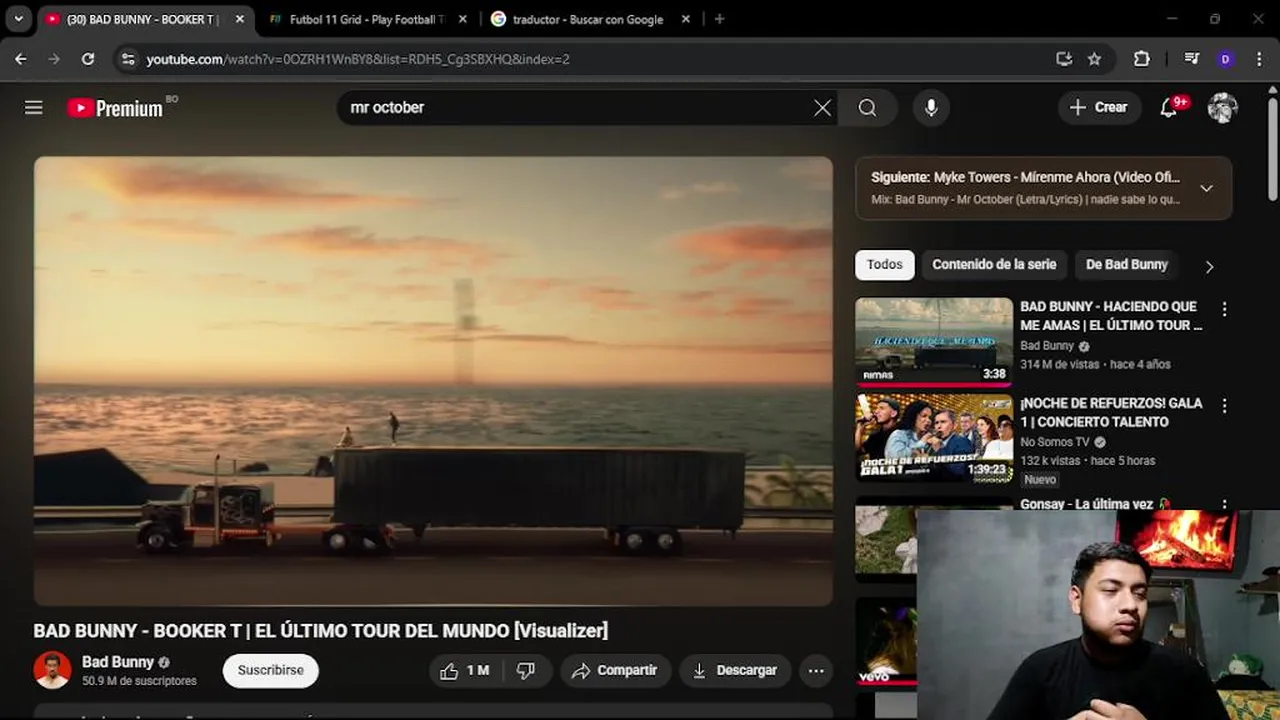The image size is (1280, 720).
Task: Open the YouTube hamburger guide menu
Action: [34, 107]
